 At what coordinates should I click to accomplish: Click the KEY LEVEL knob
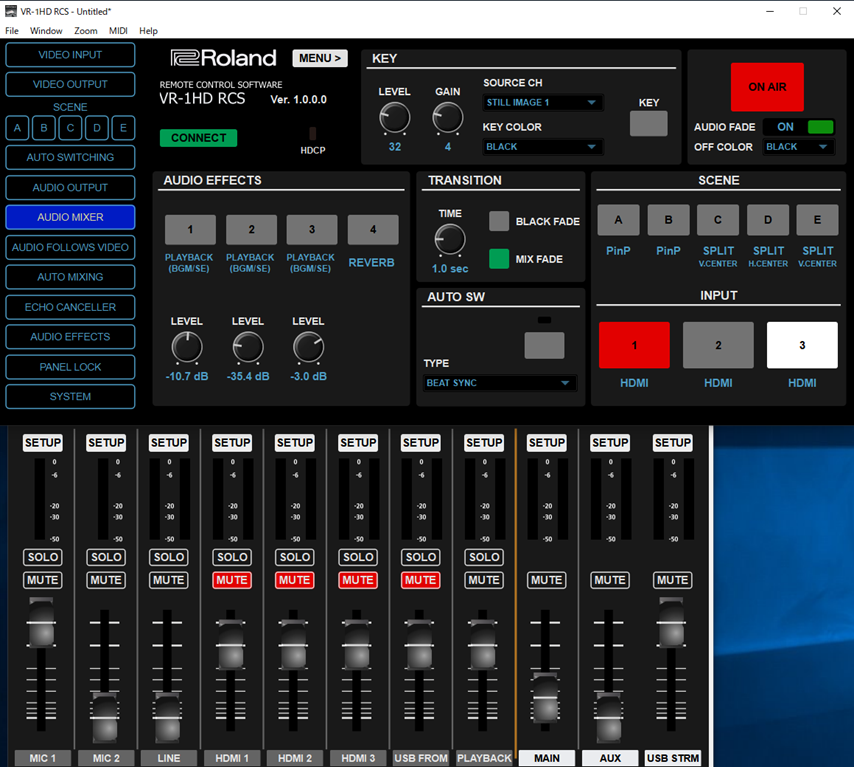(x=394, y=118)
